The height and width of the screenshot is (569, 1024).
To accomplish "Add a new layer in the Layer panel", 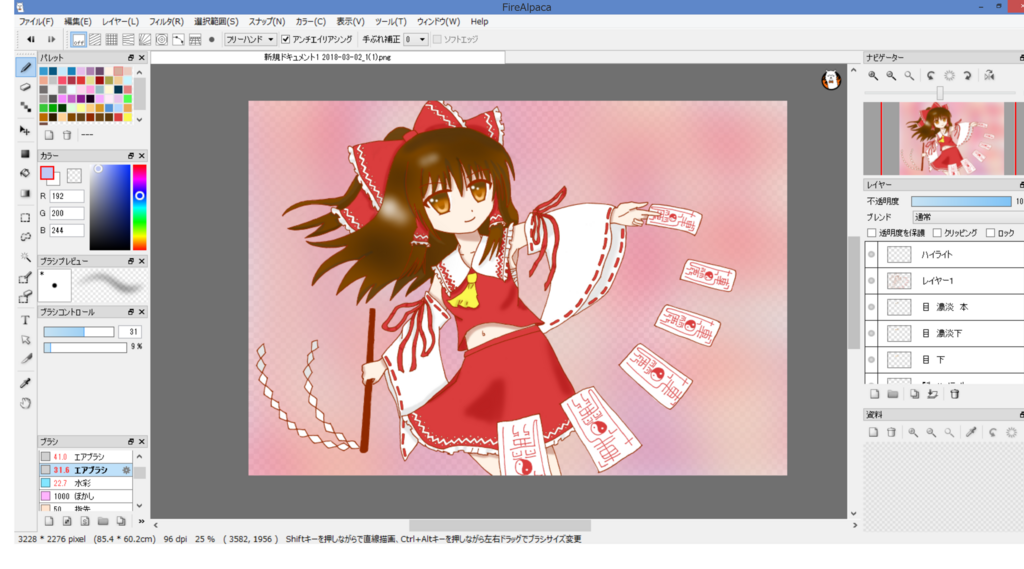I will [x=874, y=394].
